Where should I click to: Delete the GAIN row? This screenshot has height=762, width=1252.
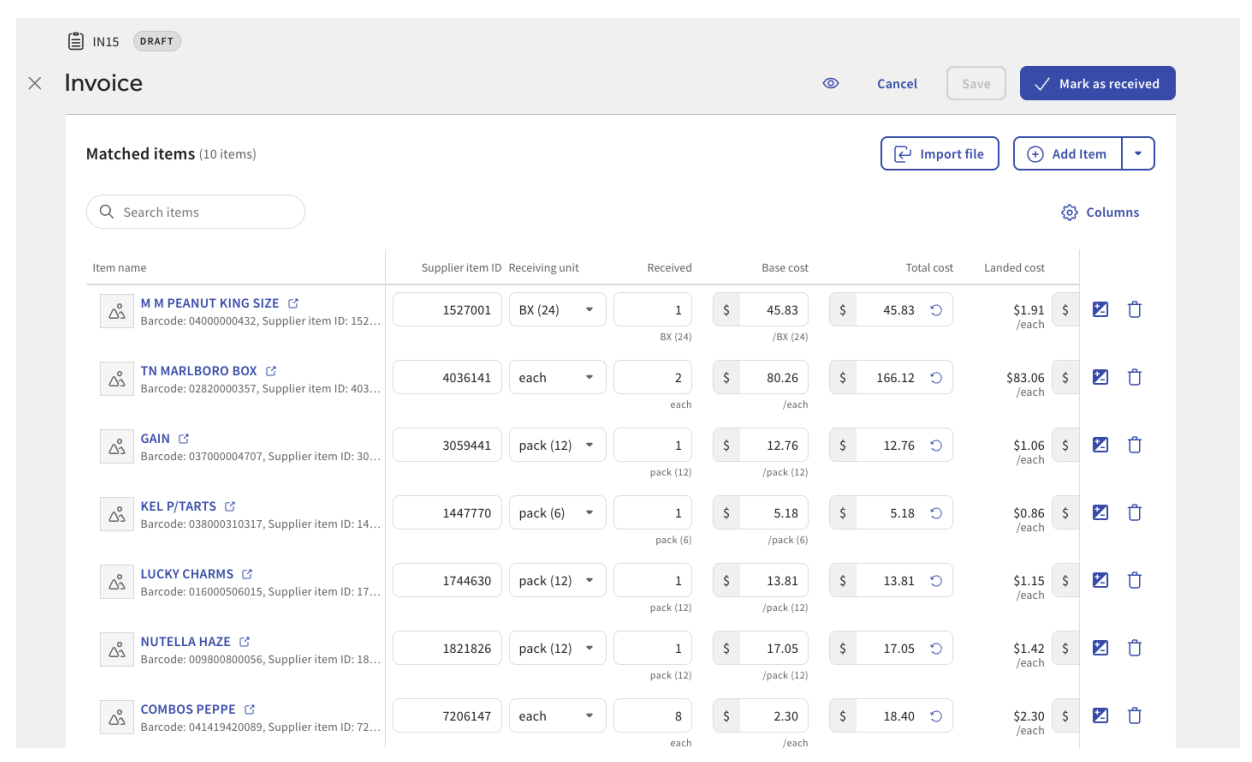[x=1134, y=445]
